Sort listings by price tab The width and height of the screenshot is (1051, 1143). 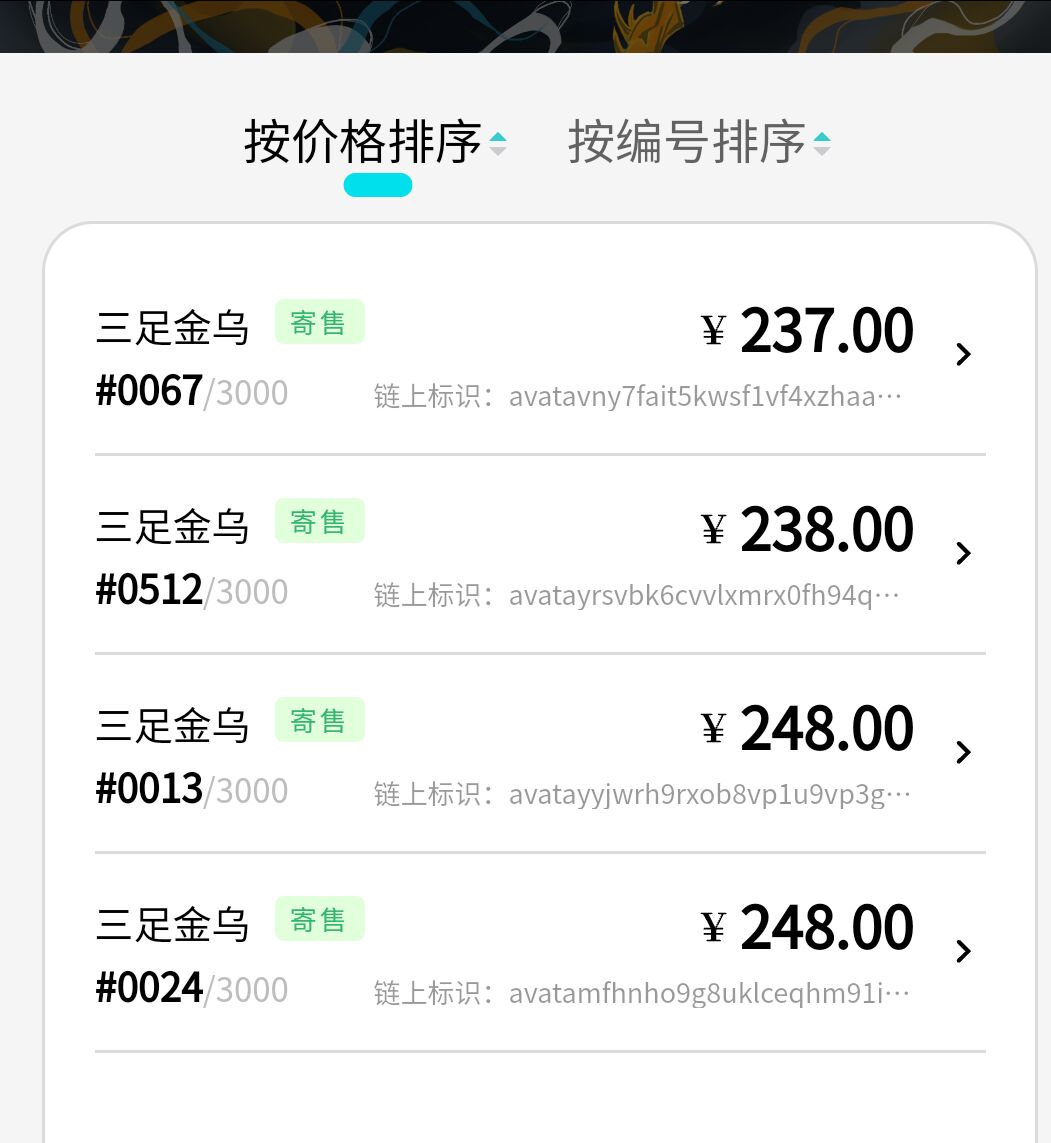click(362, 143)
